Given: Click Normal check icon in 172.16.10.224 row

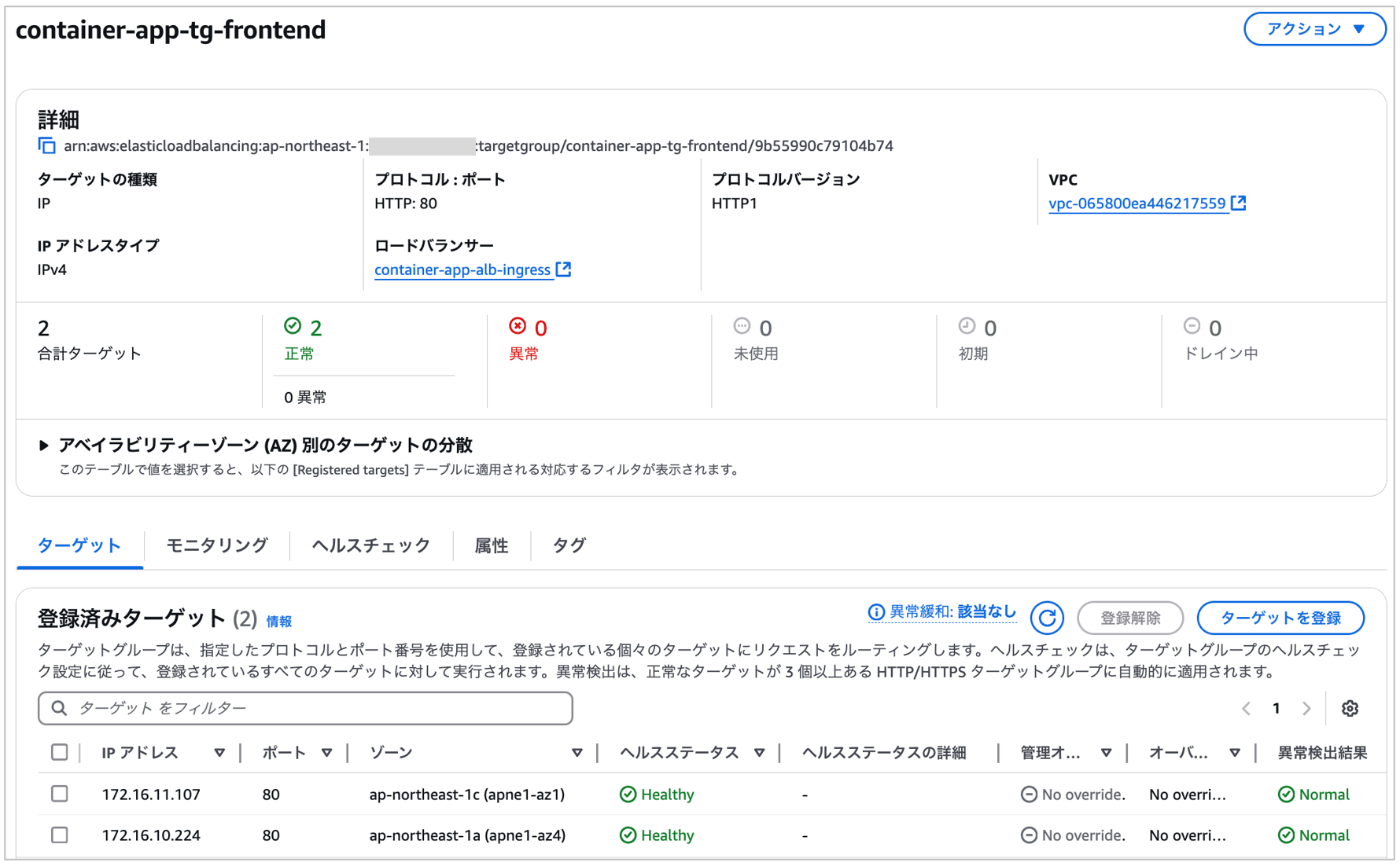Looking at the screenshot, I should [x=1286, y=835].
